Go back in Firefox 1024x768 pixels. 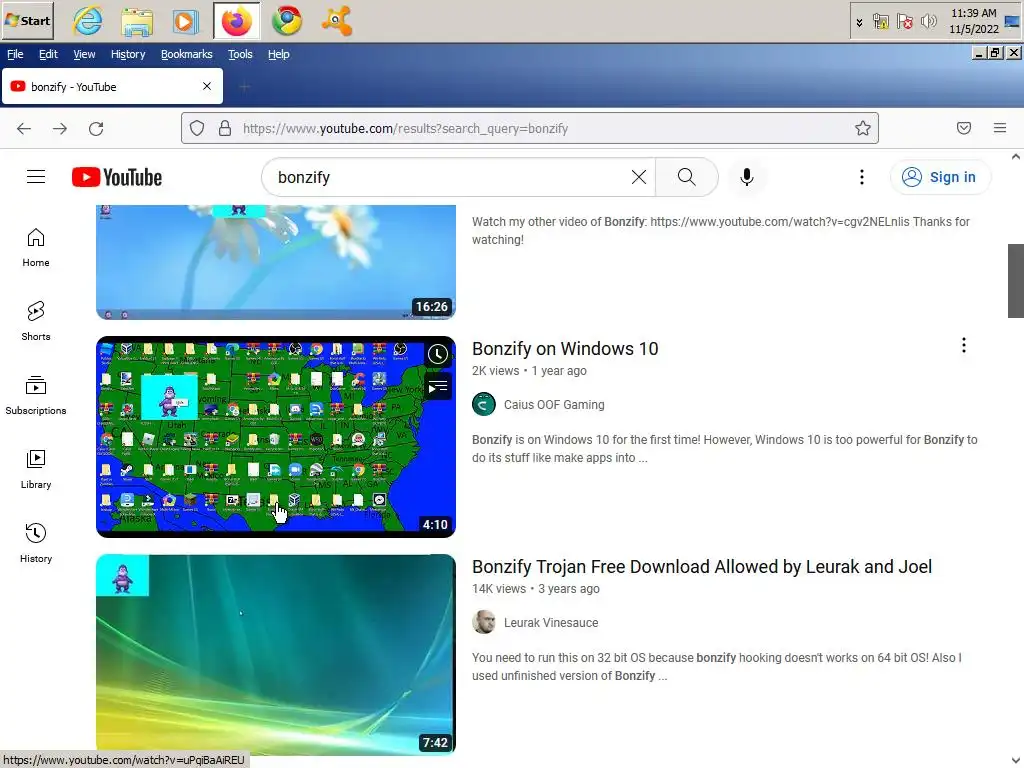click(x=24, y=129)
